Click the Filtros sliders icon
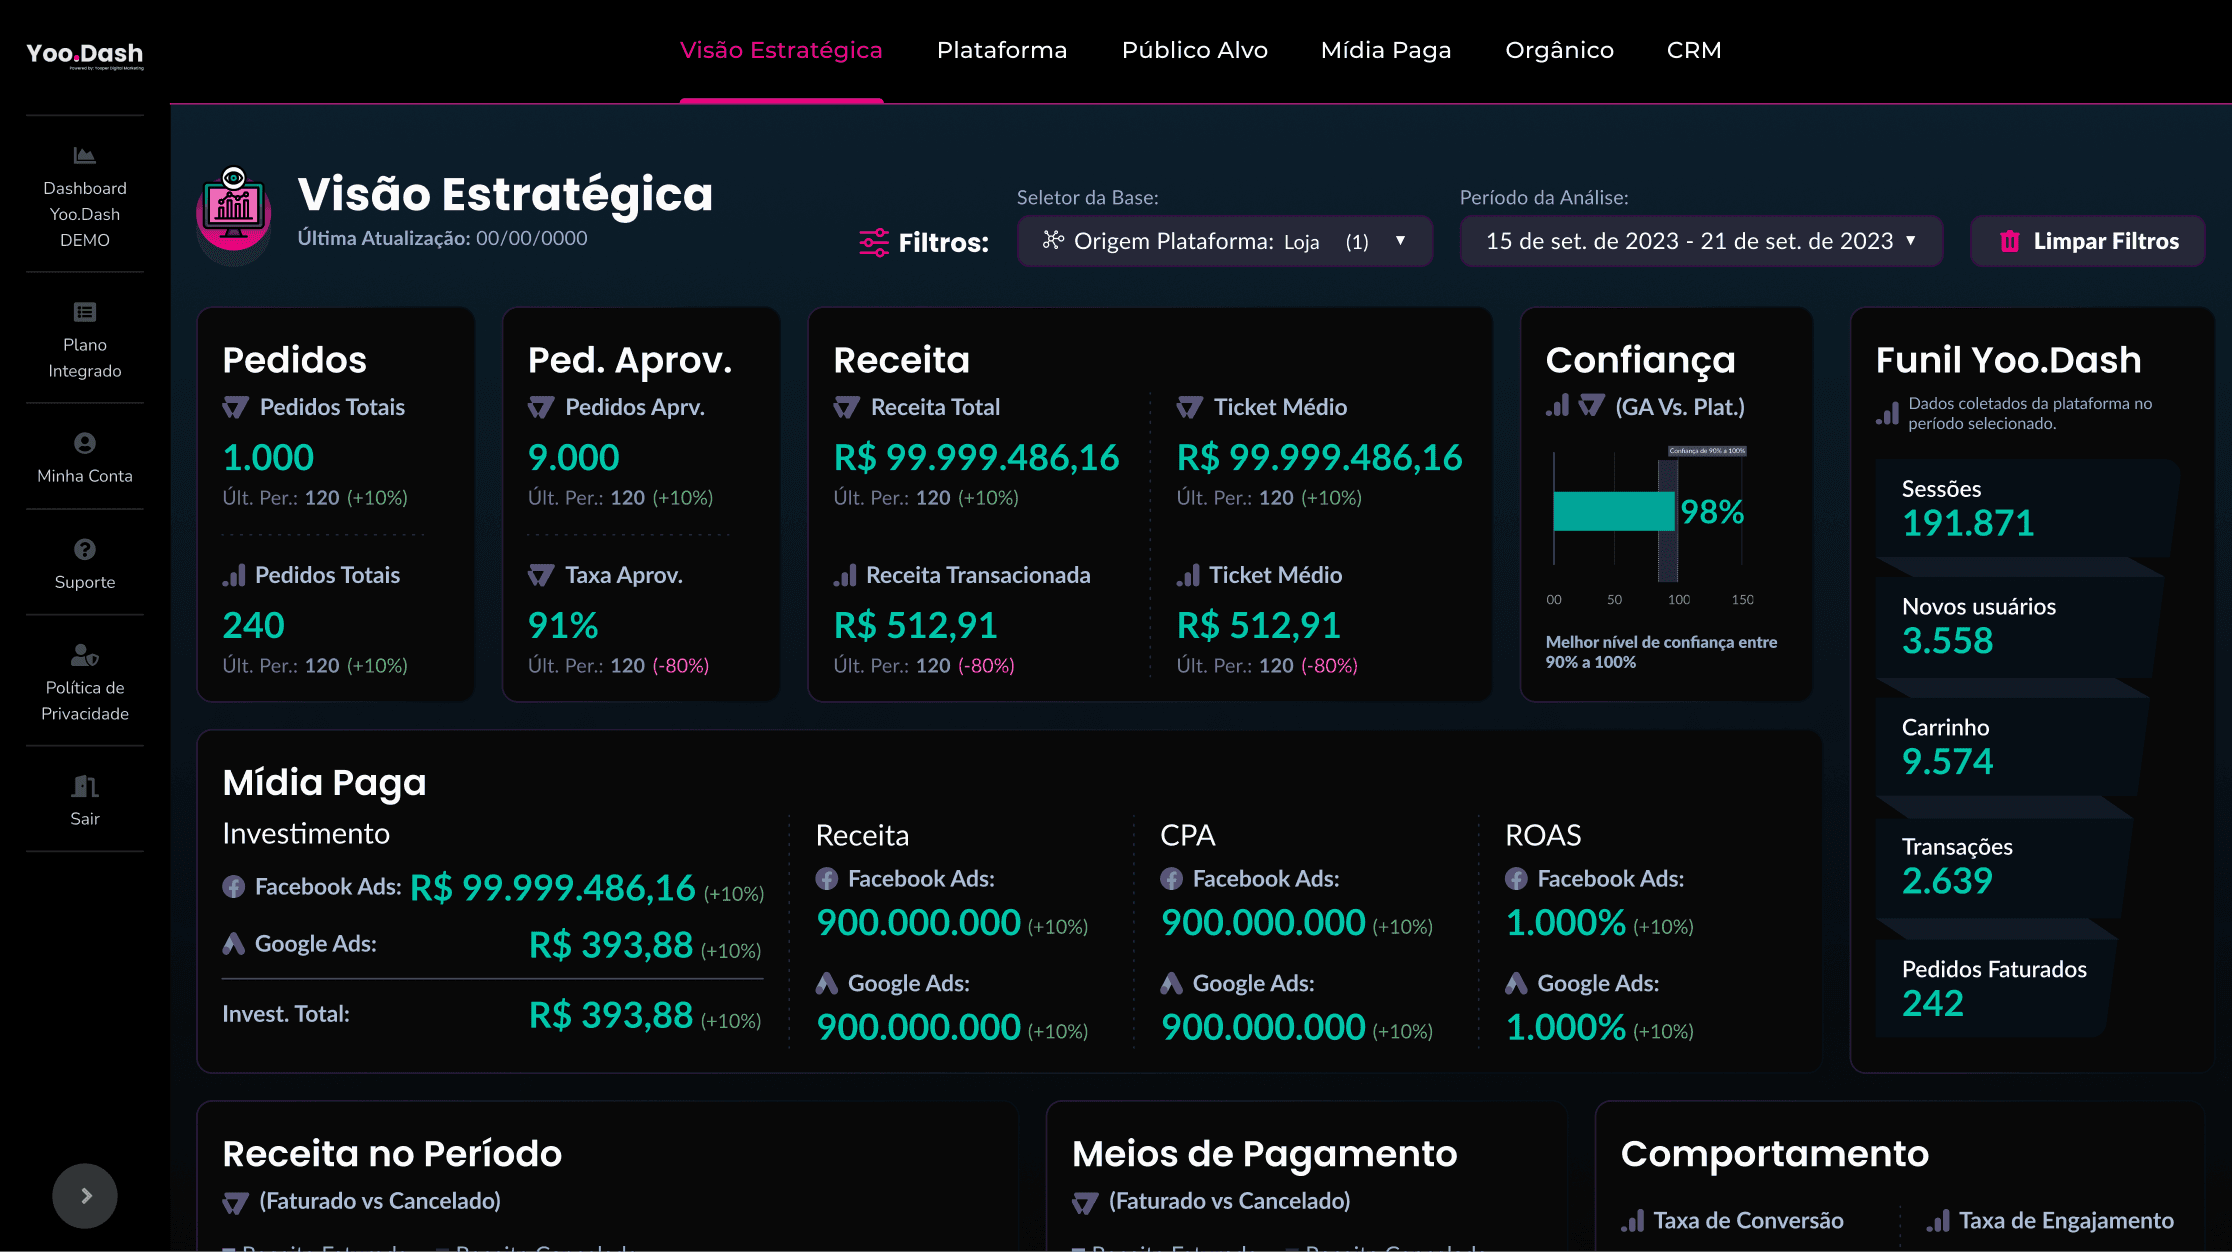The width and height of the screenshot is (2232, 1252). pyautogui.click(x=874, y=242)
